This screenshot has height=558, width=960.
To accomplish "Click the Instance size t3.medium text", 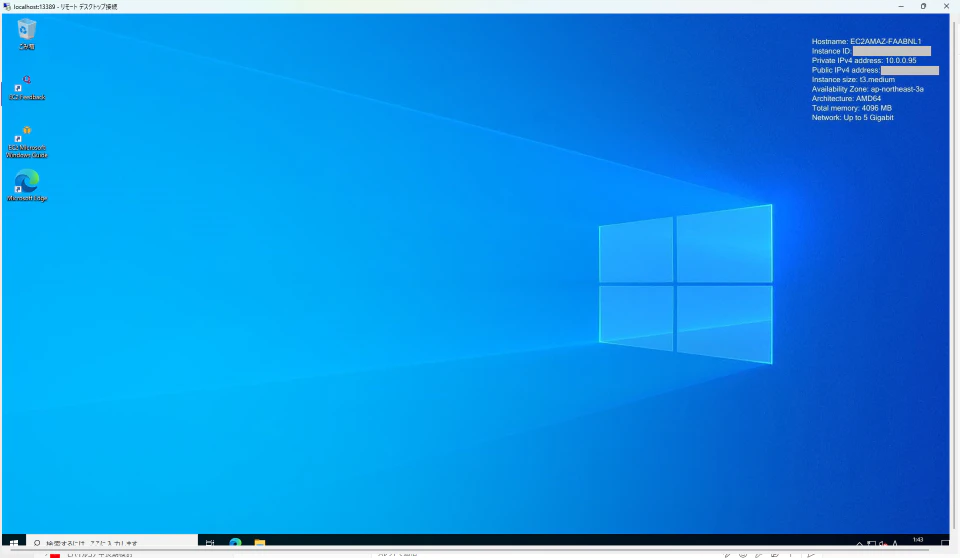I will [853, 80].
